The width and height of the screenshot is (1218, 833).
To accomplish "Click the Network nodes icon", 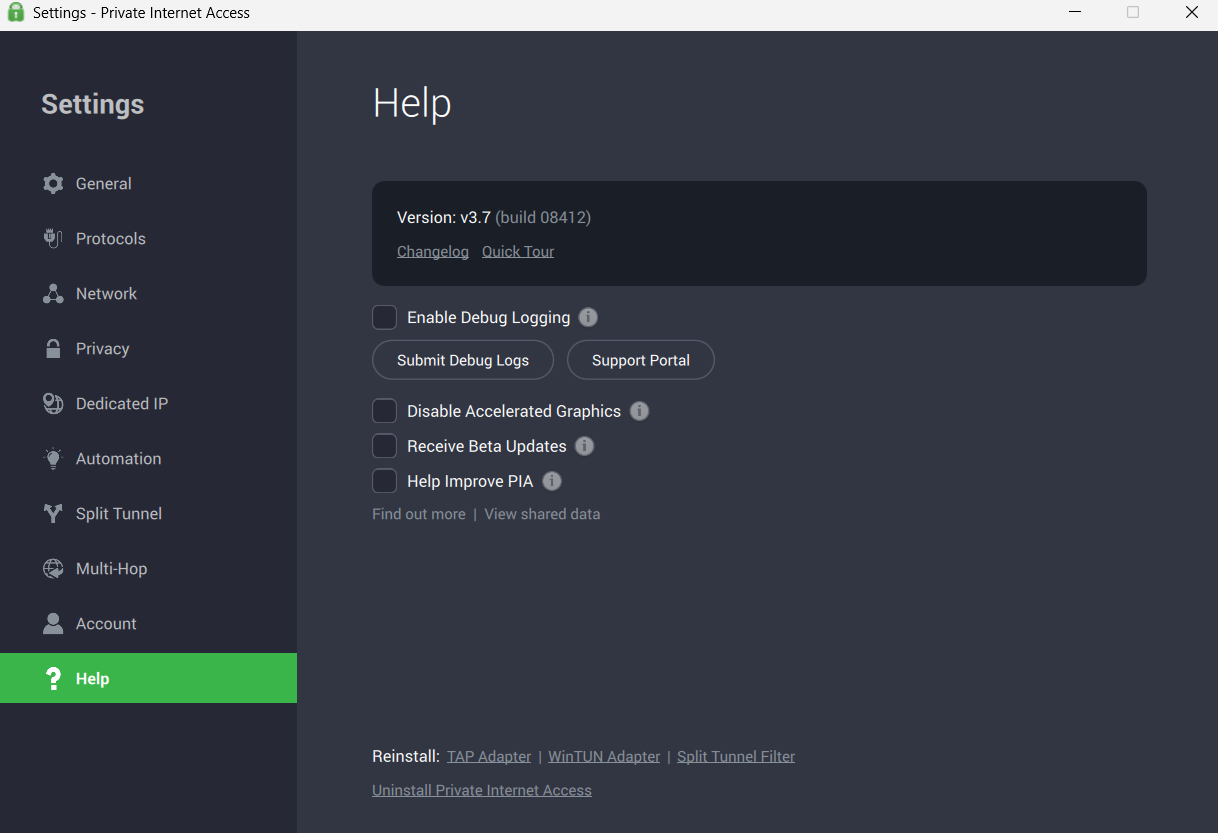I will [x=53, y=294].
